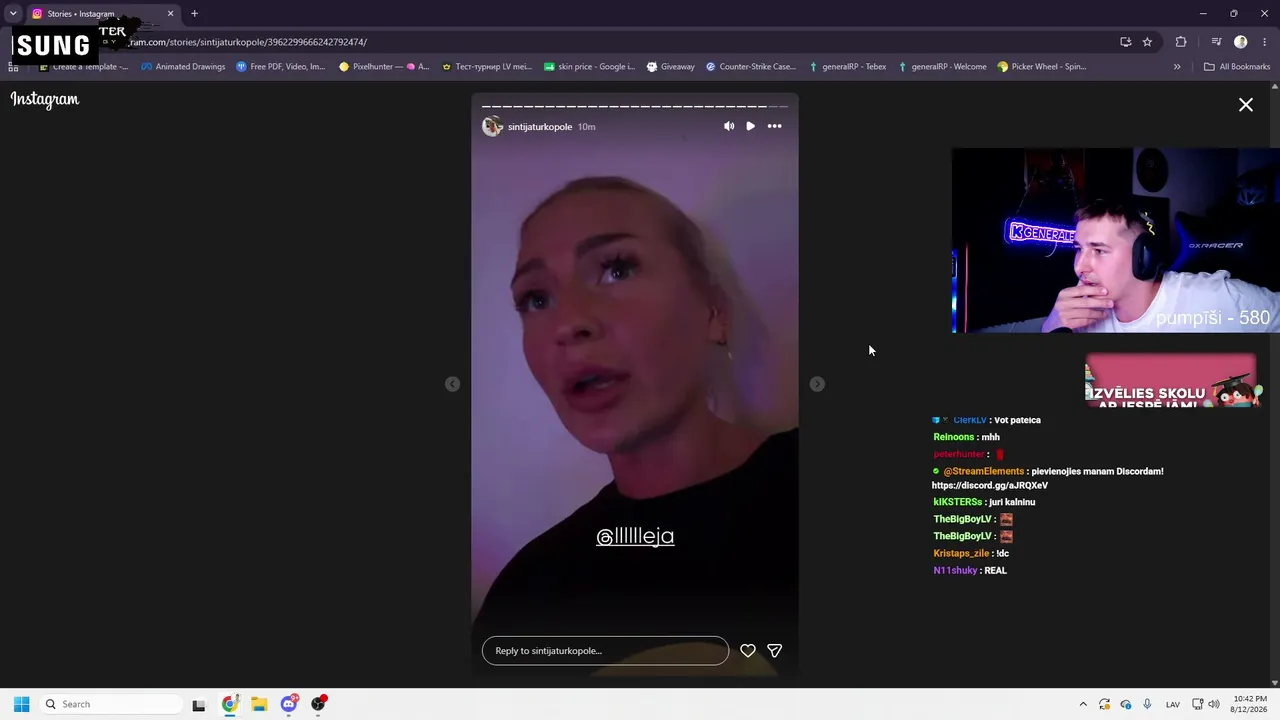Viewport: 1280px width, 720px height.
Task: Go to the previous story
Action: 452,384
